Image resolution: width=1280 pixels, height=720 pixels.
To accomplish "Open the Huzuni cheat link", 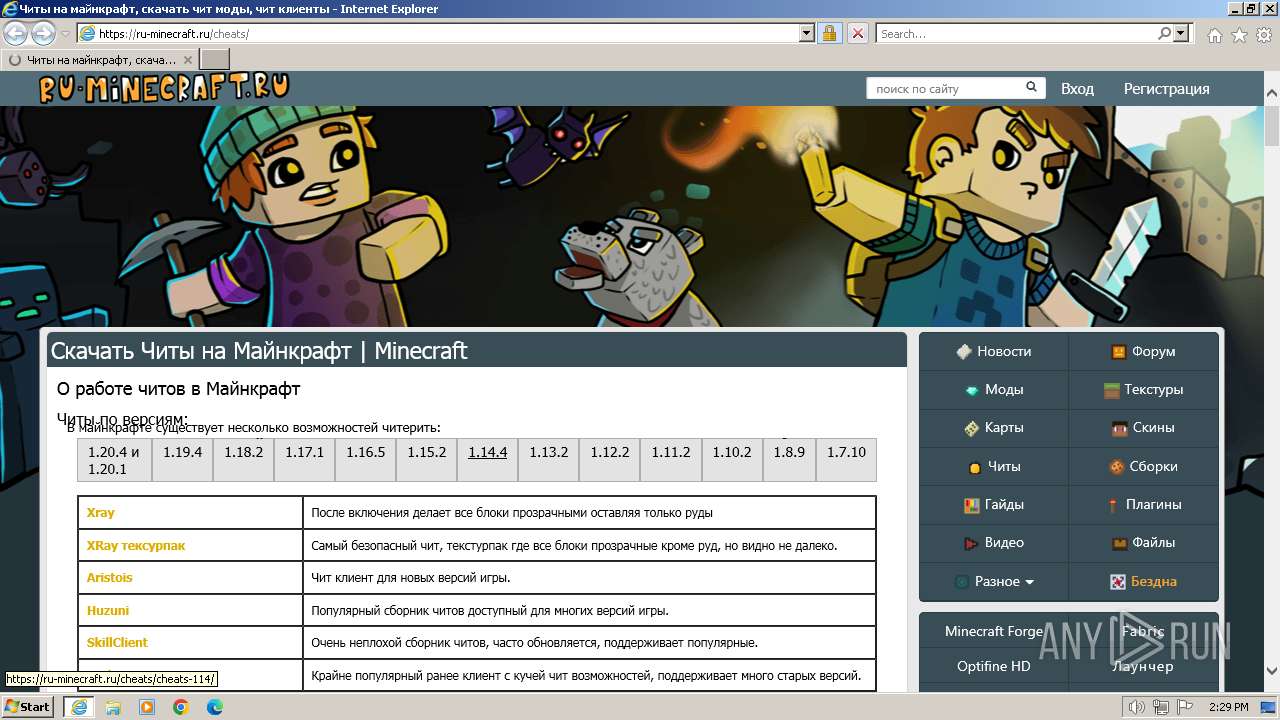I will [x=107, y=610].
